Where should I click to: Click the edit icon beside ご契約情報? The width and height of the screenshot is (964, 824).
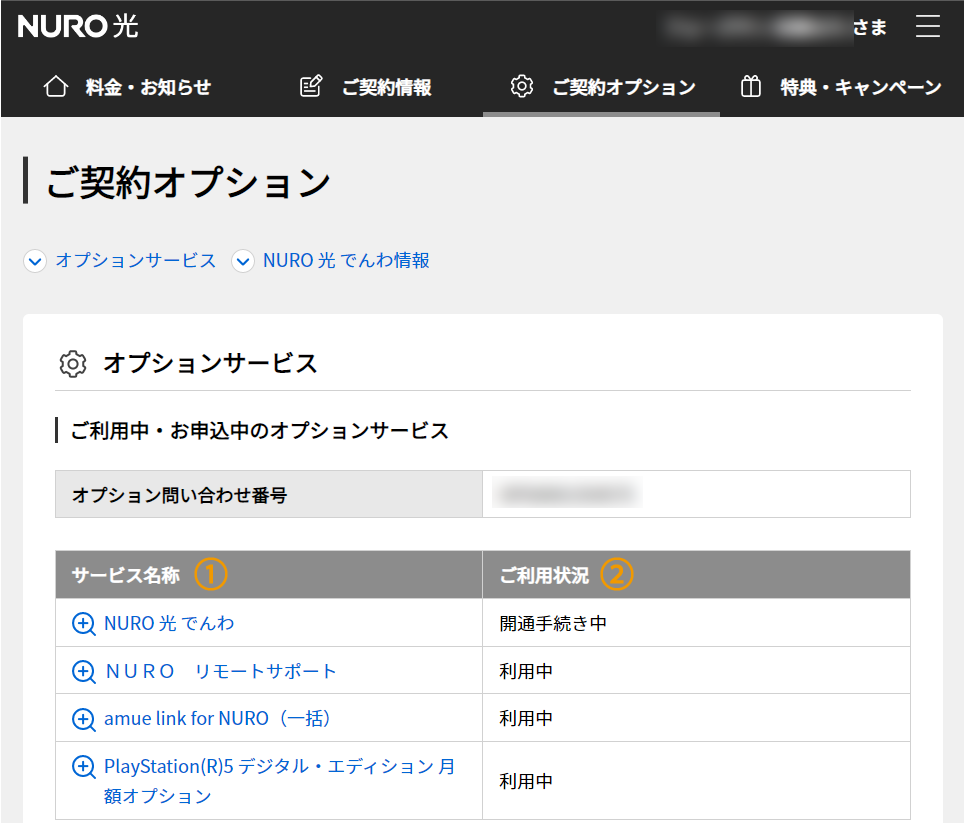[311, 87]
